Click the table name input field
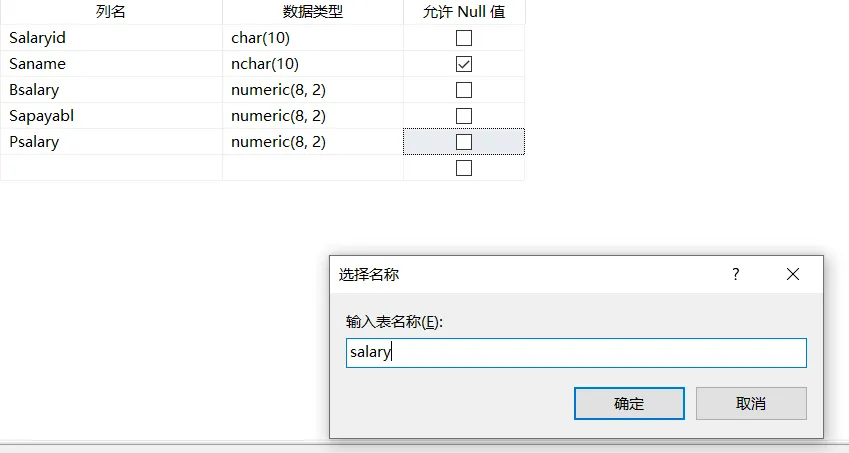This screenshot has width=849, height=453. [576, 352]
